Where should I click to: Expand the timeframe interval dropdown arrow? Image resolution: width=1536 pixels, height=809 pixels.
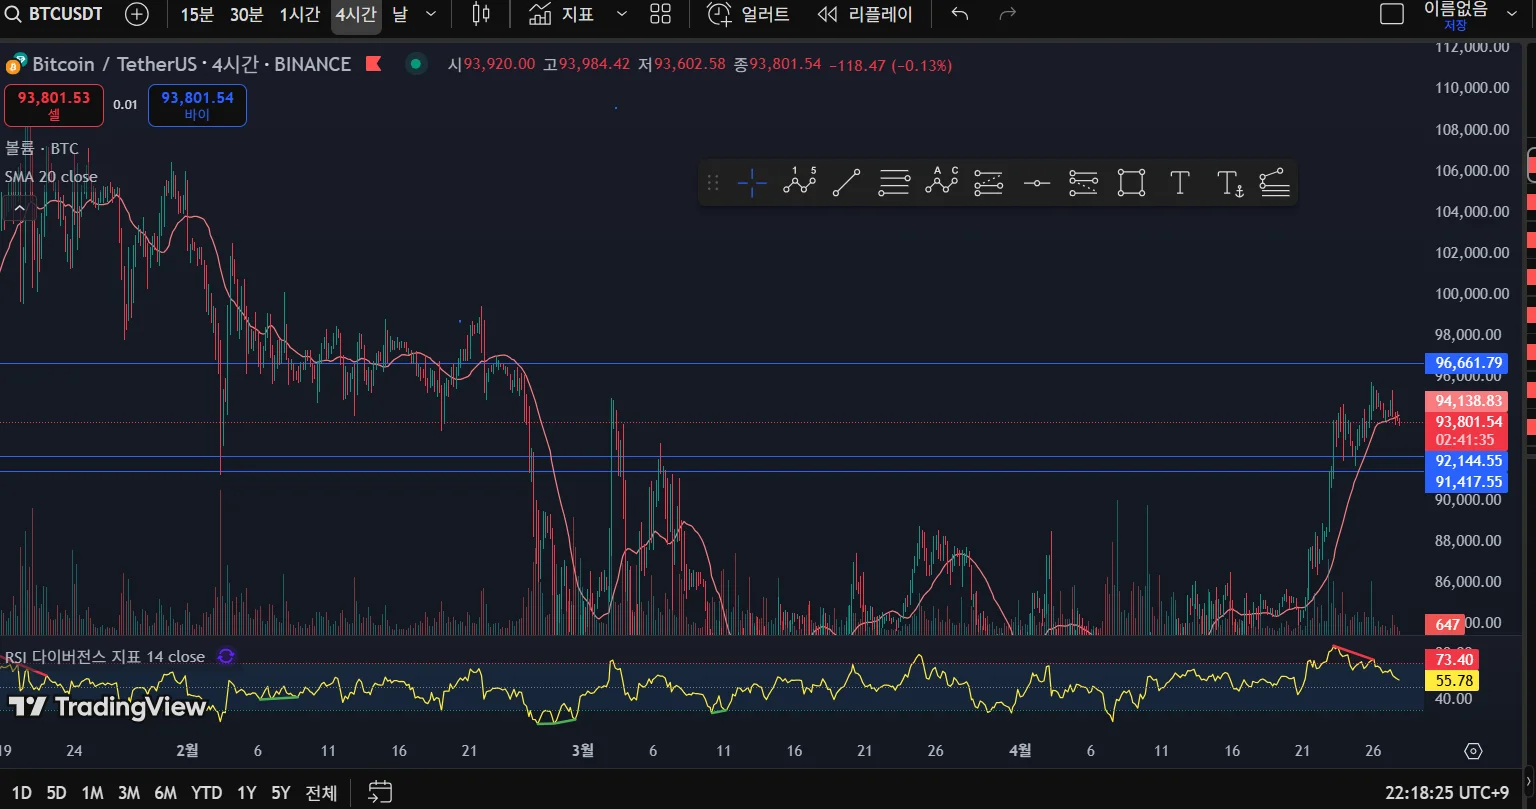coord(431,14)
